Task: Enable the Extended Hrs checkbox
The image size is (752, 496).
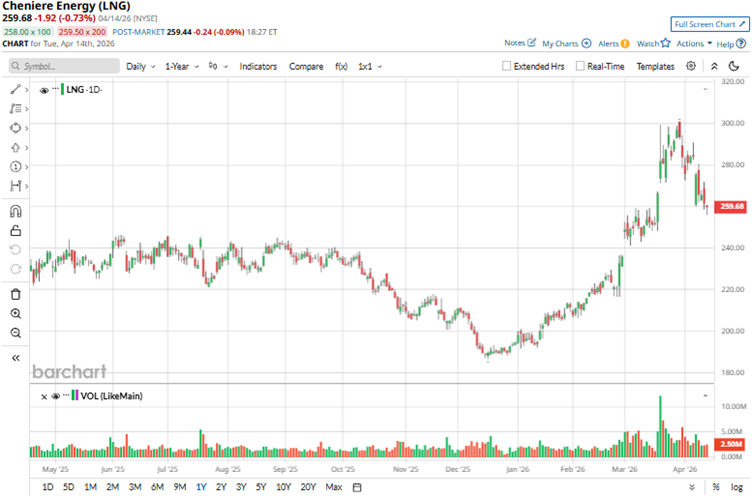Action: [x=506, y=66]
